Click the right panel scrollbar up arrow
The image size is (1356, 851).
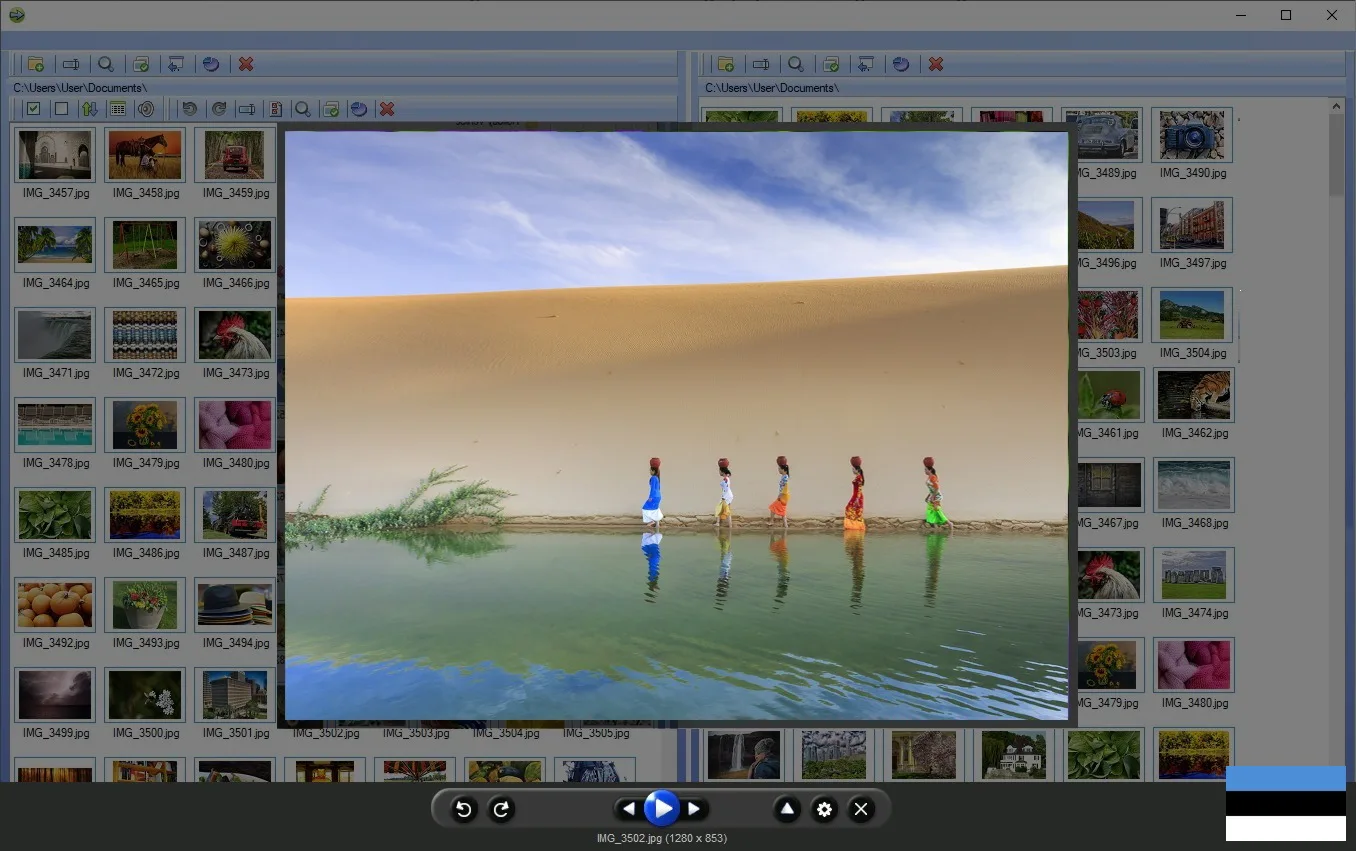coord(1337,106)
